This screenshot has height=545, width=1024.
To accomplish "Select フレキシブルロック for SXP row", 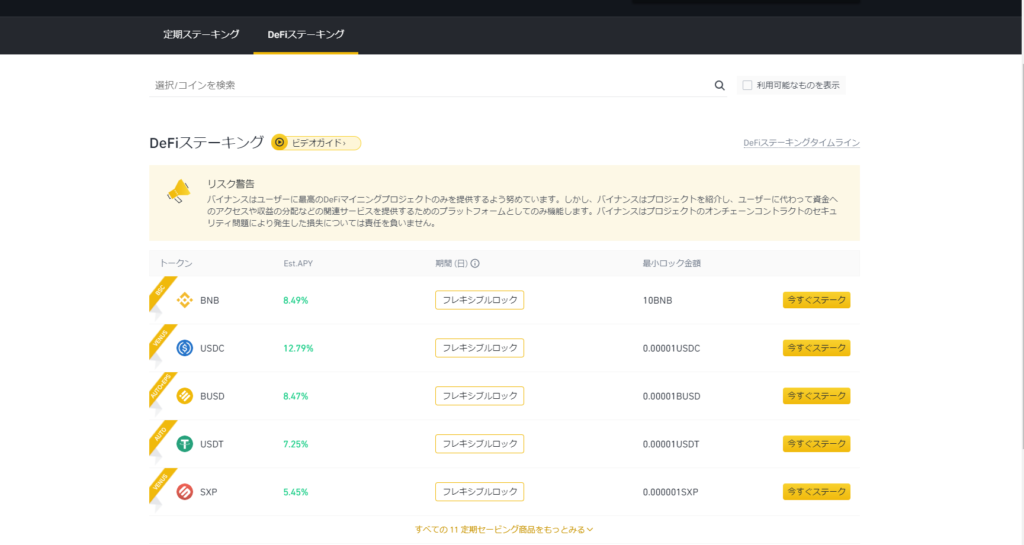I will 479,491.
